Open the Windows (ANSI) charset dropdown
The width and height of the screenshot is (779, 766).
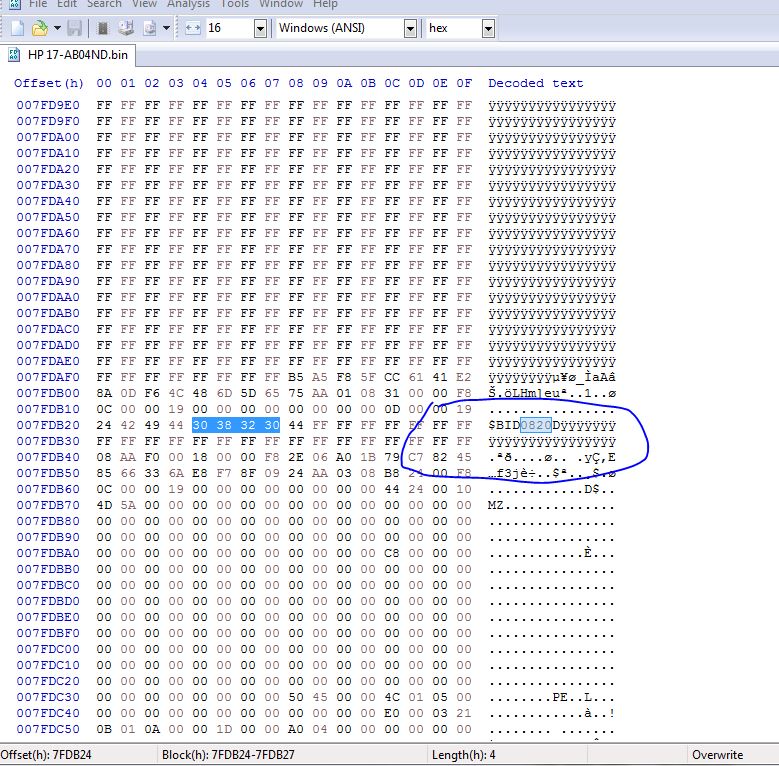412,28
